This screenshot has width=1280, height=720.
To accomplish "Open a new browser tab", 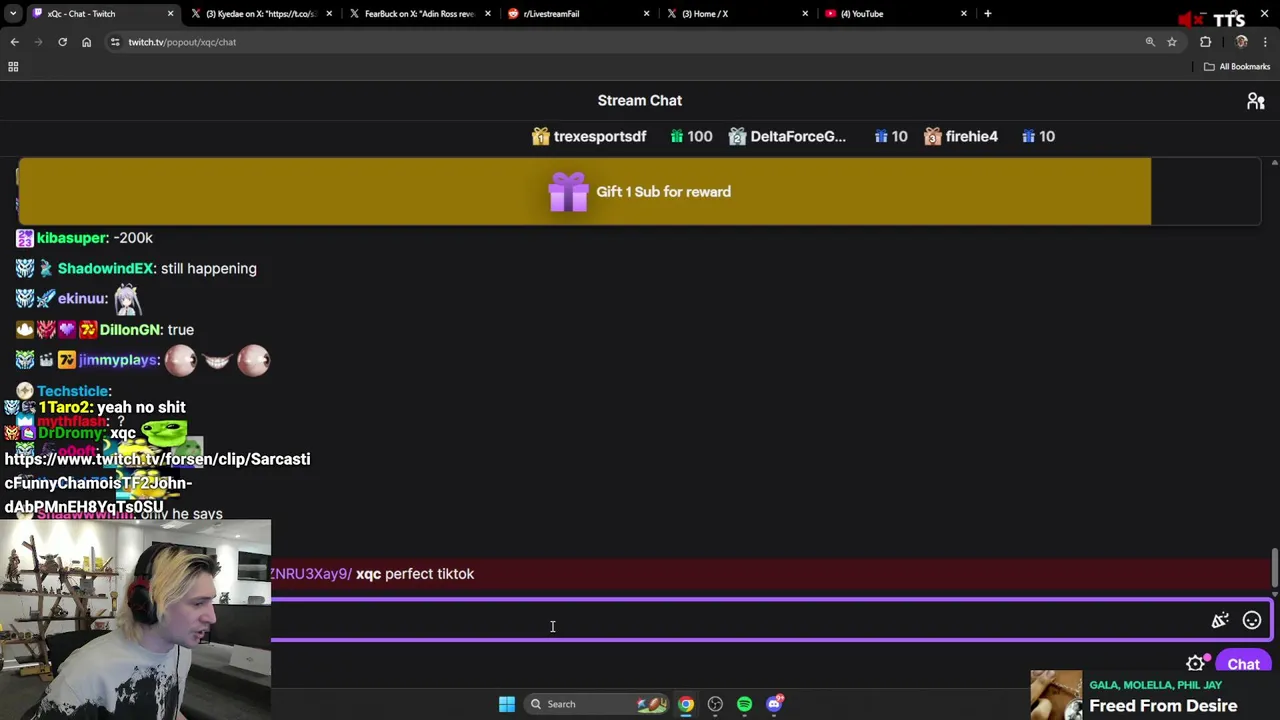I will click(987, 14).
